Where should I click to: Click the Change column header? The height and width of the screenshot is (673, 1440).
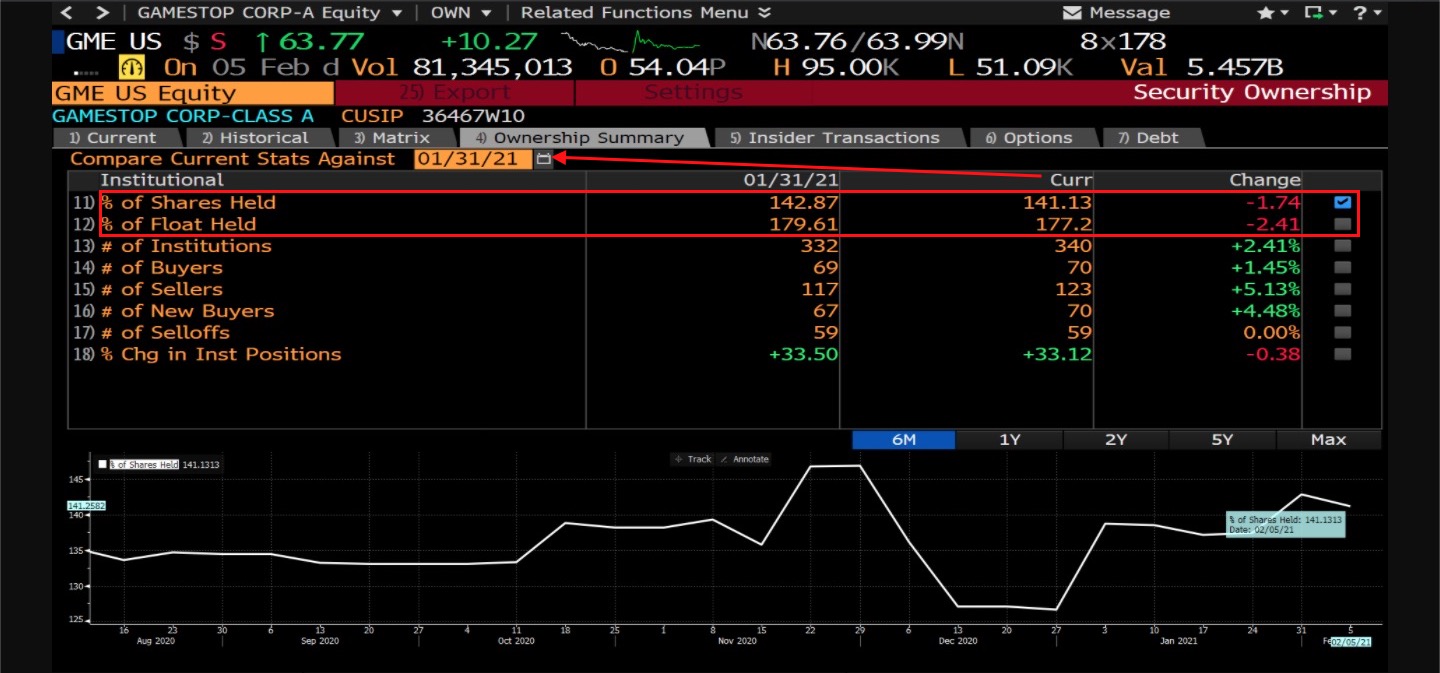(x=1265, y=180)
